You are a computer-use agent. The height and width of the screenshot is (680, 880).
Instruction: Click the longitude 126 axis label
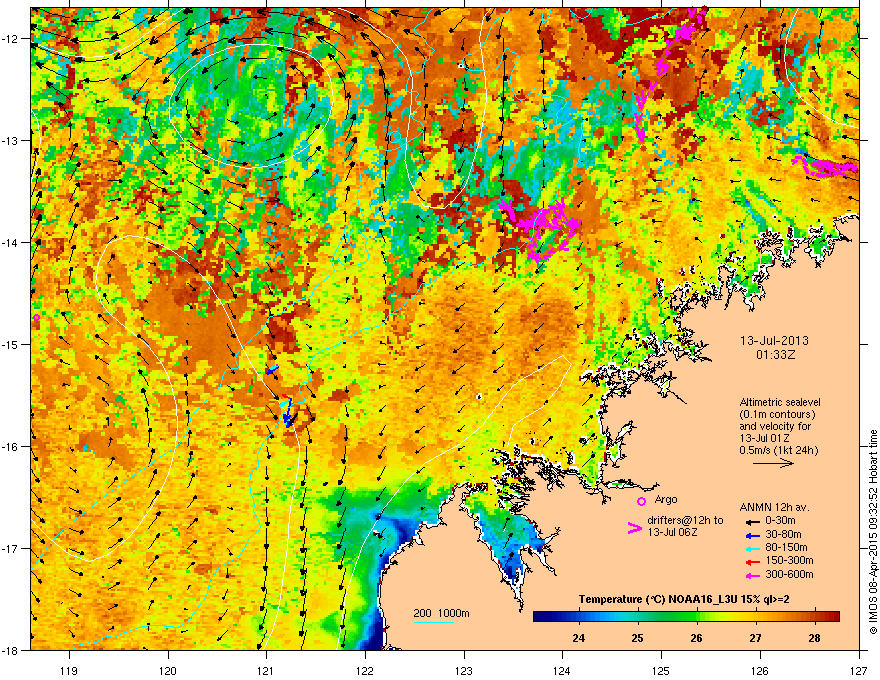point(760,670)
